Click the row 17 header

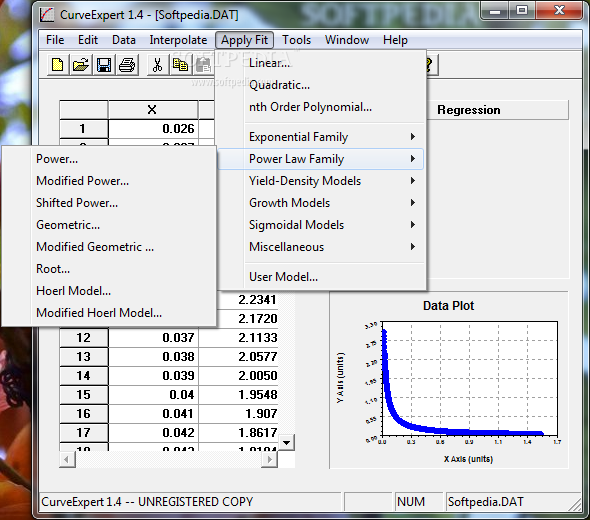84,433
